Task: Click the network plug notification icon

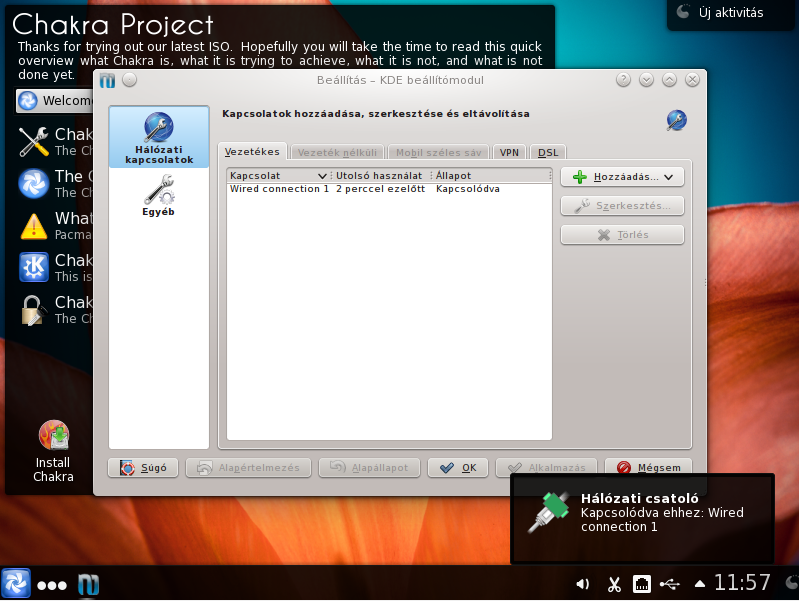Action: [549, 512]
